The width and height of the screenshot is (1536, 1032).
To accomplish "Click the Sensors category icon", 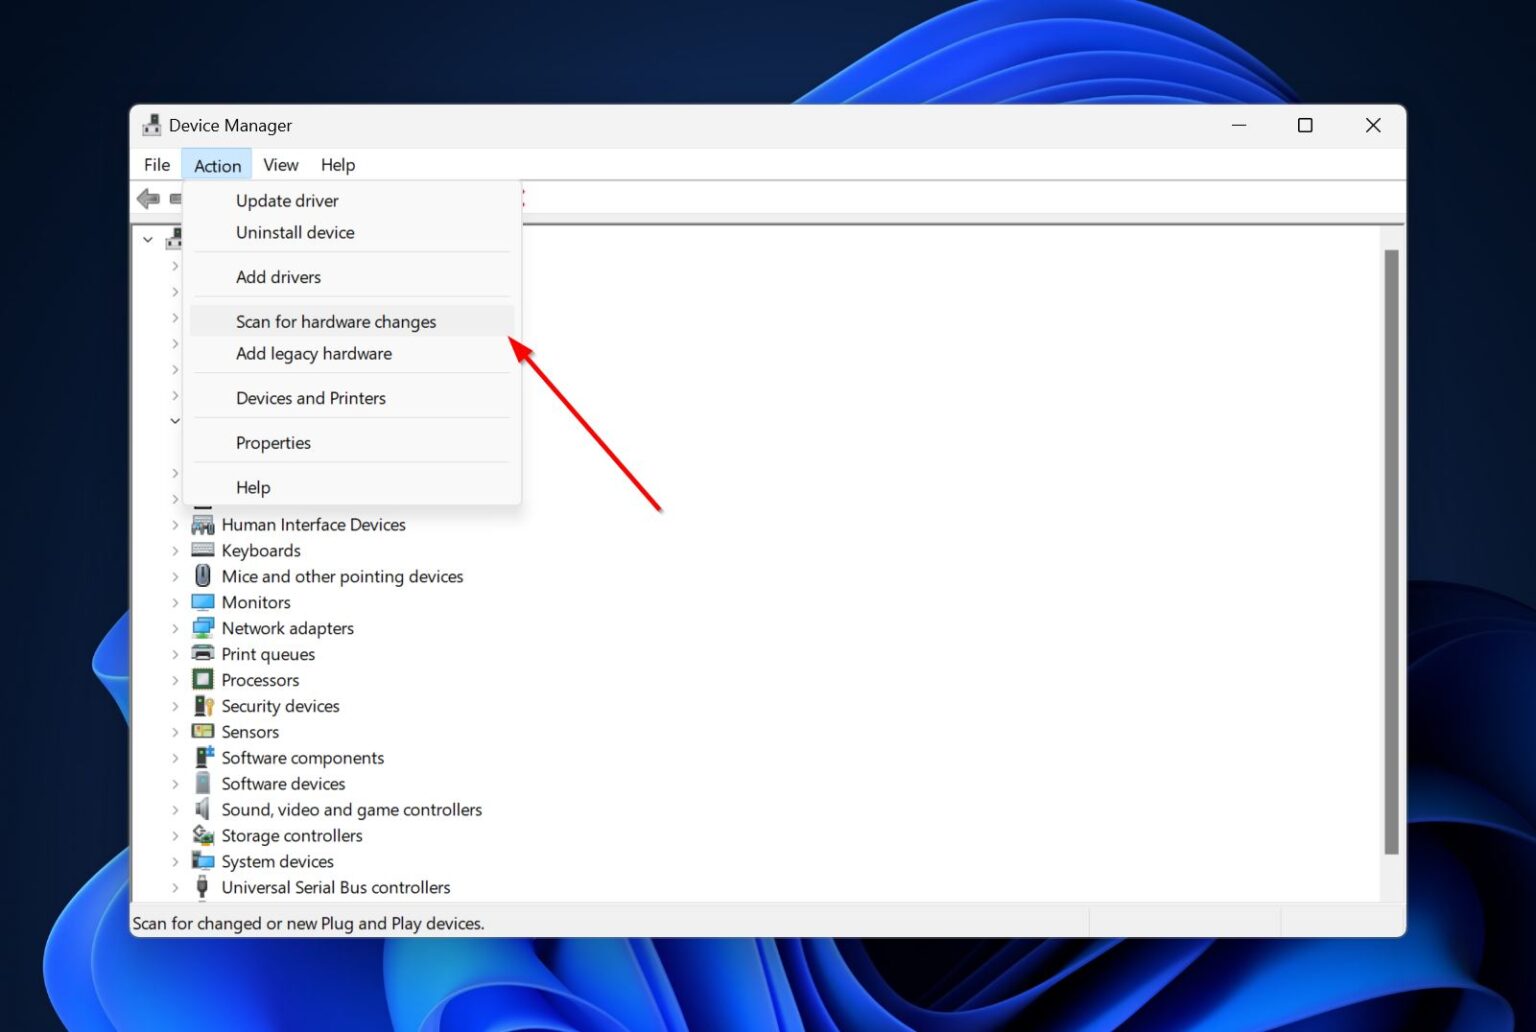I will coord(203,732).
